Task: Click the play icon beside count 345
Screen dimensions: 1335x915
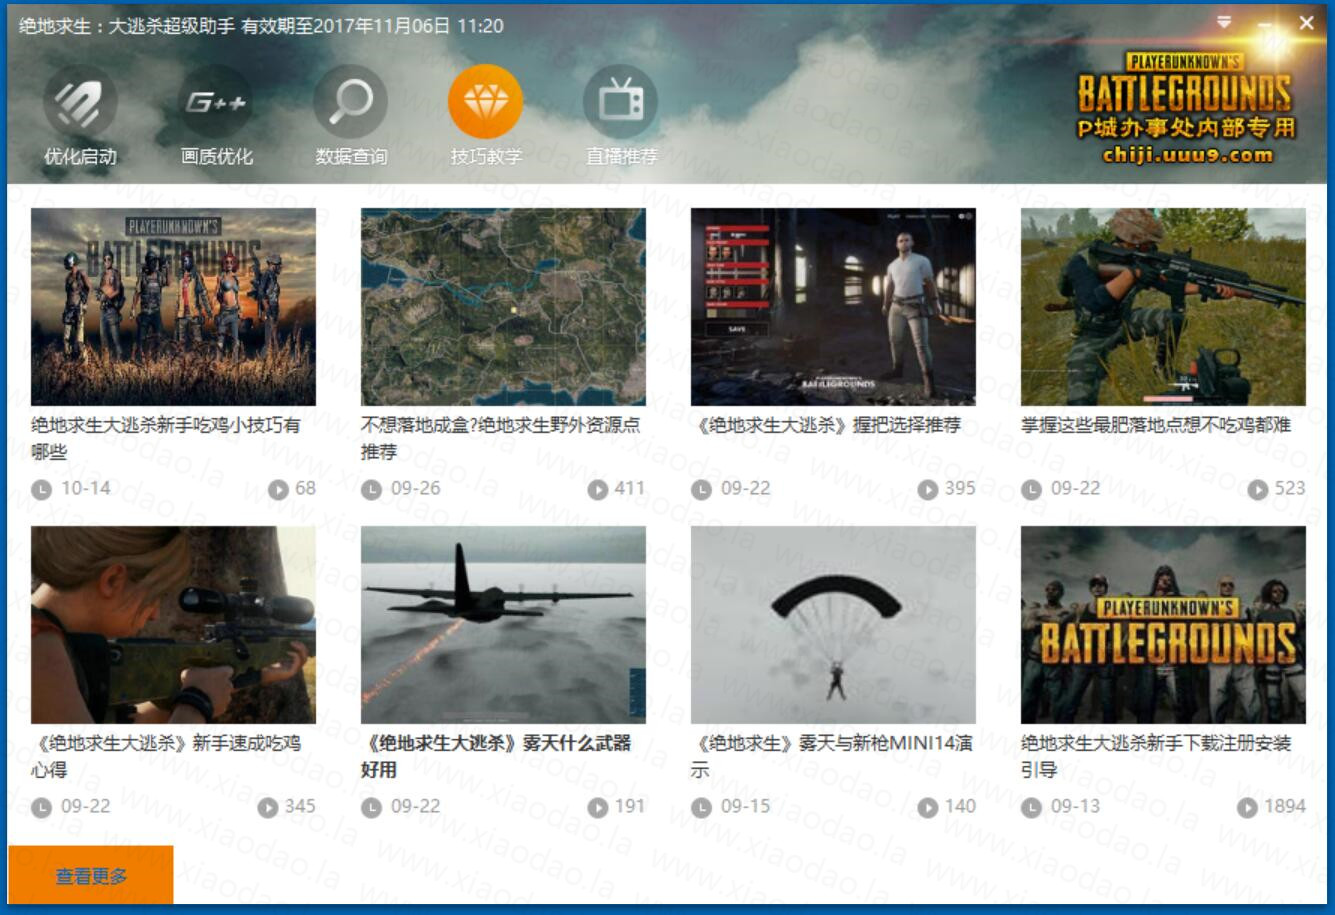Action: [x=268, y=807]
